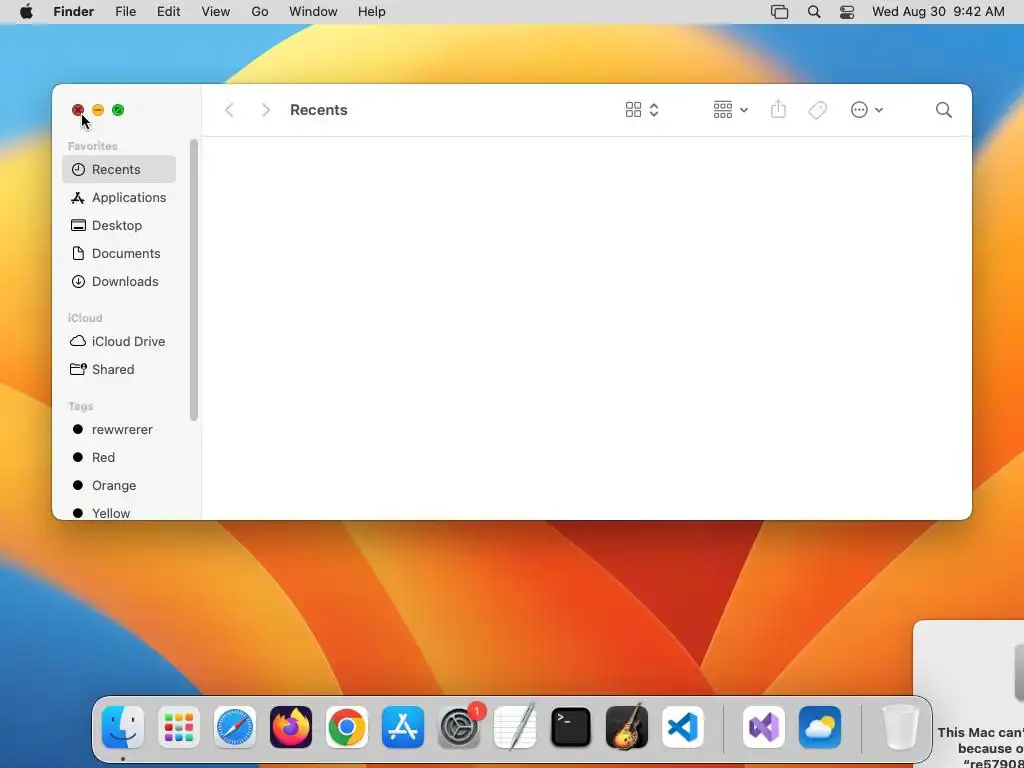Open the View menu
Image resolution: width=1024 pixels, height=768 pixels.
pos(216,12)
